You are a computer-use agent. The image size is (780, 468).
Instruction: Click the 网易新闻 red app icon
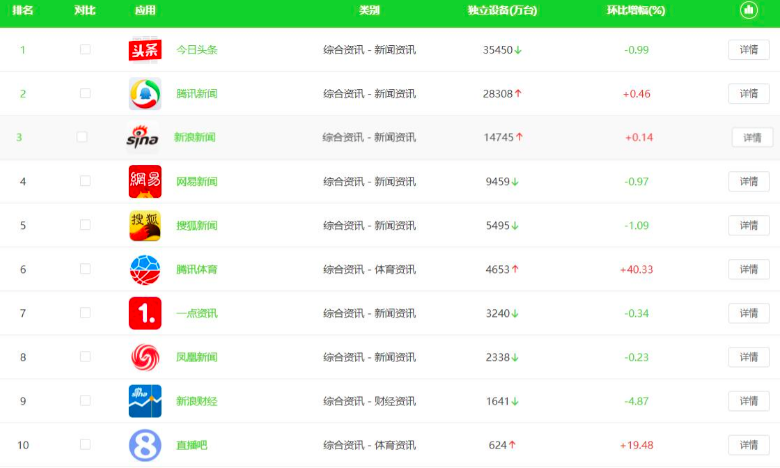tap(145, 182)
